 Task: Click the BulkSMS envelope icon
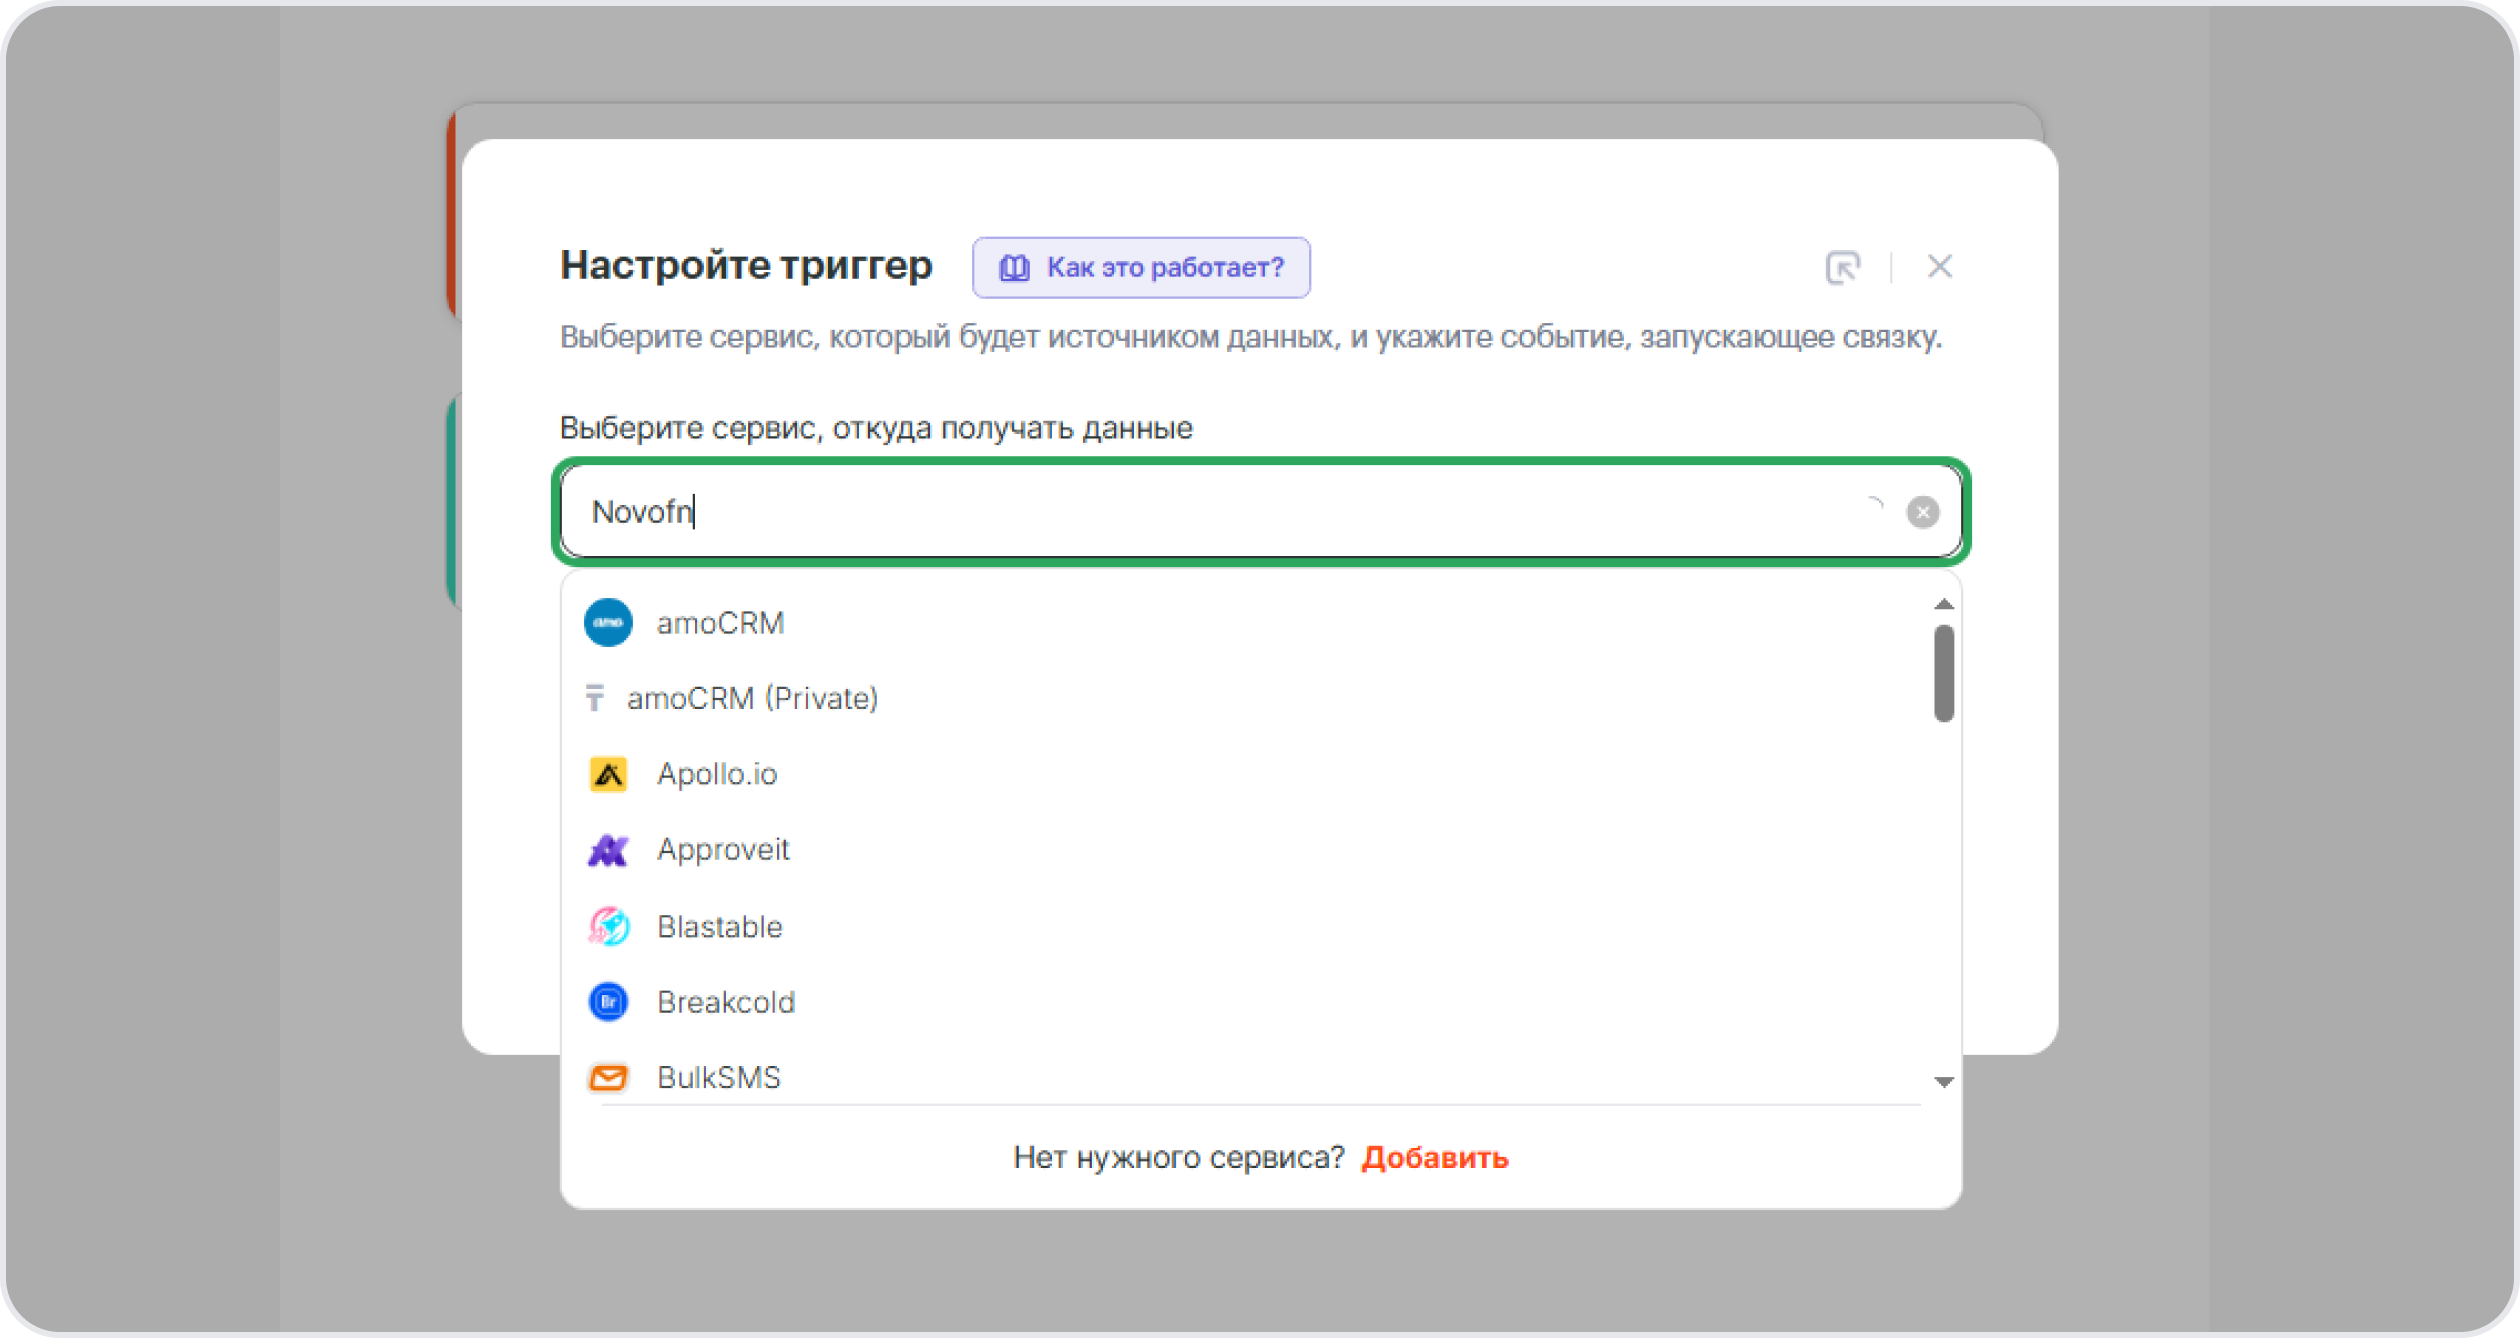(x=608, y=1077)
